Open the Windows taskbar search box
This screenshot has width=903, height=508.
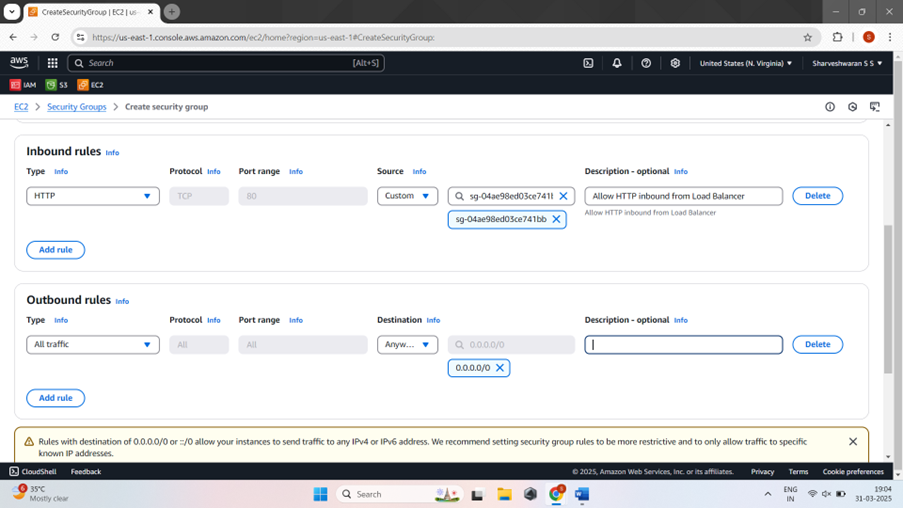click(399, 494)
